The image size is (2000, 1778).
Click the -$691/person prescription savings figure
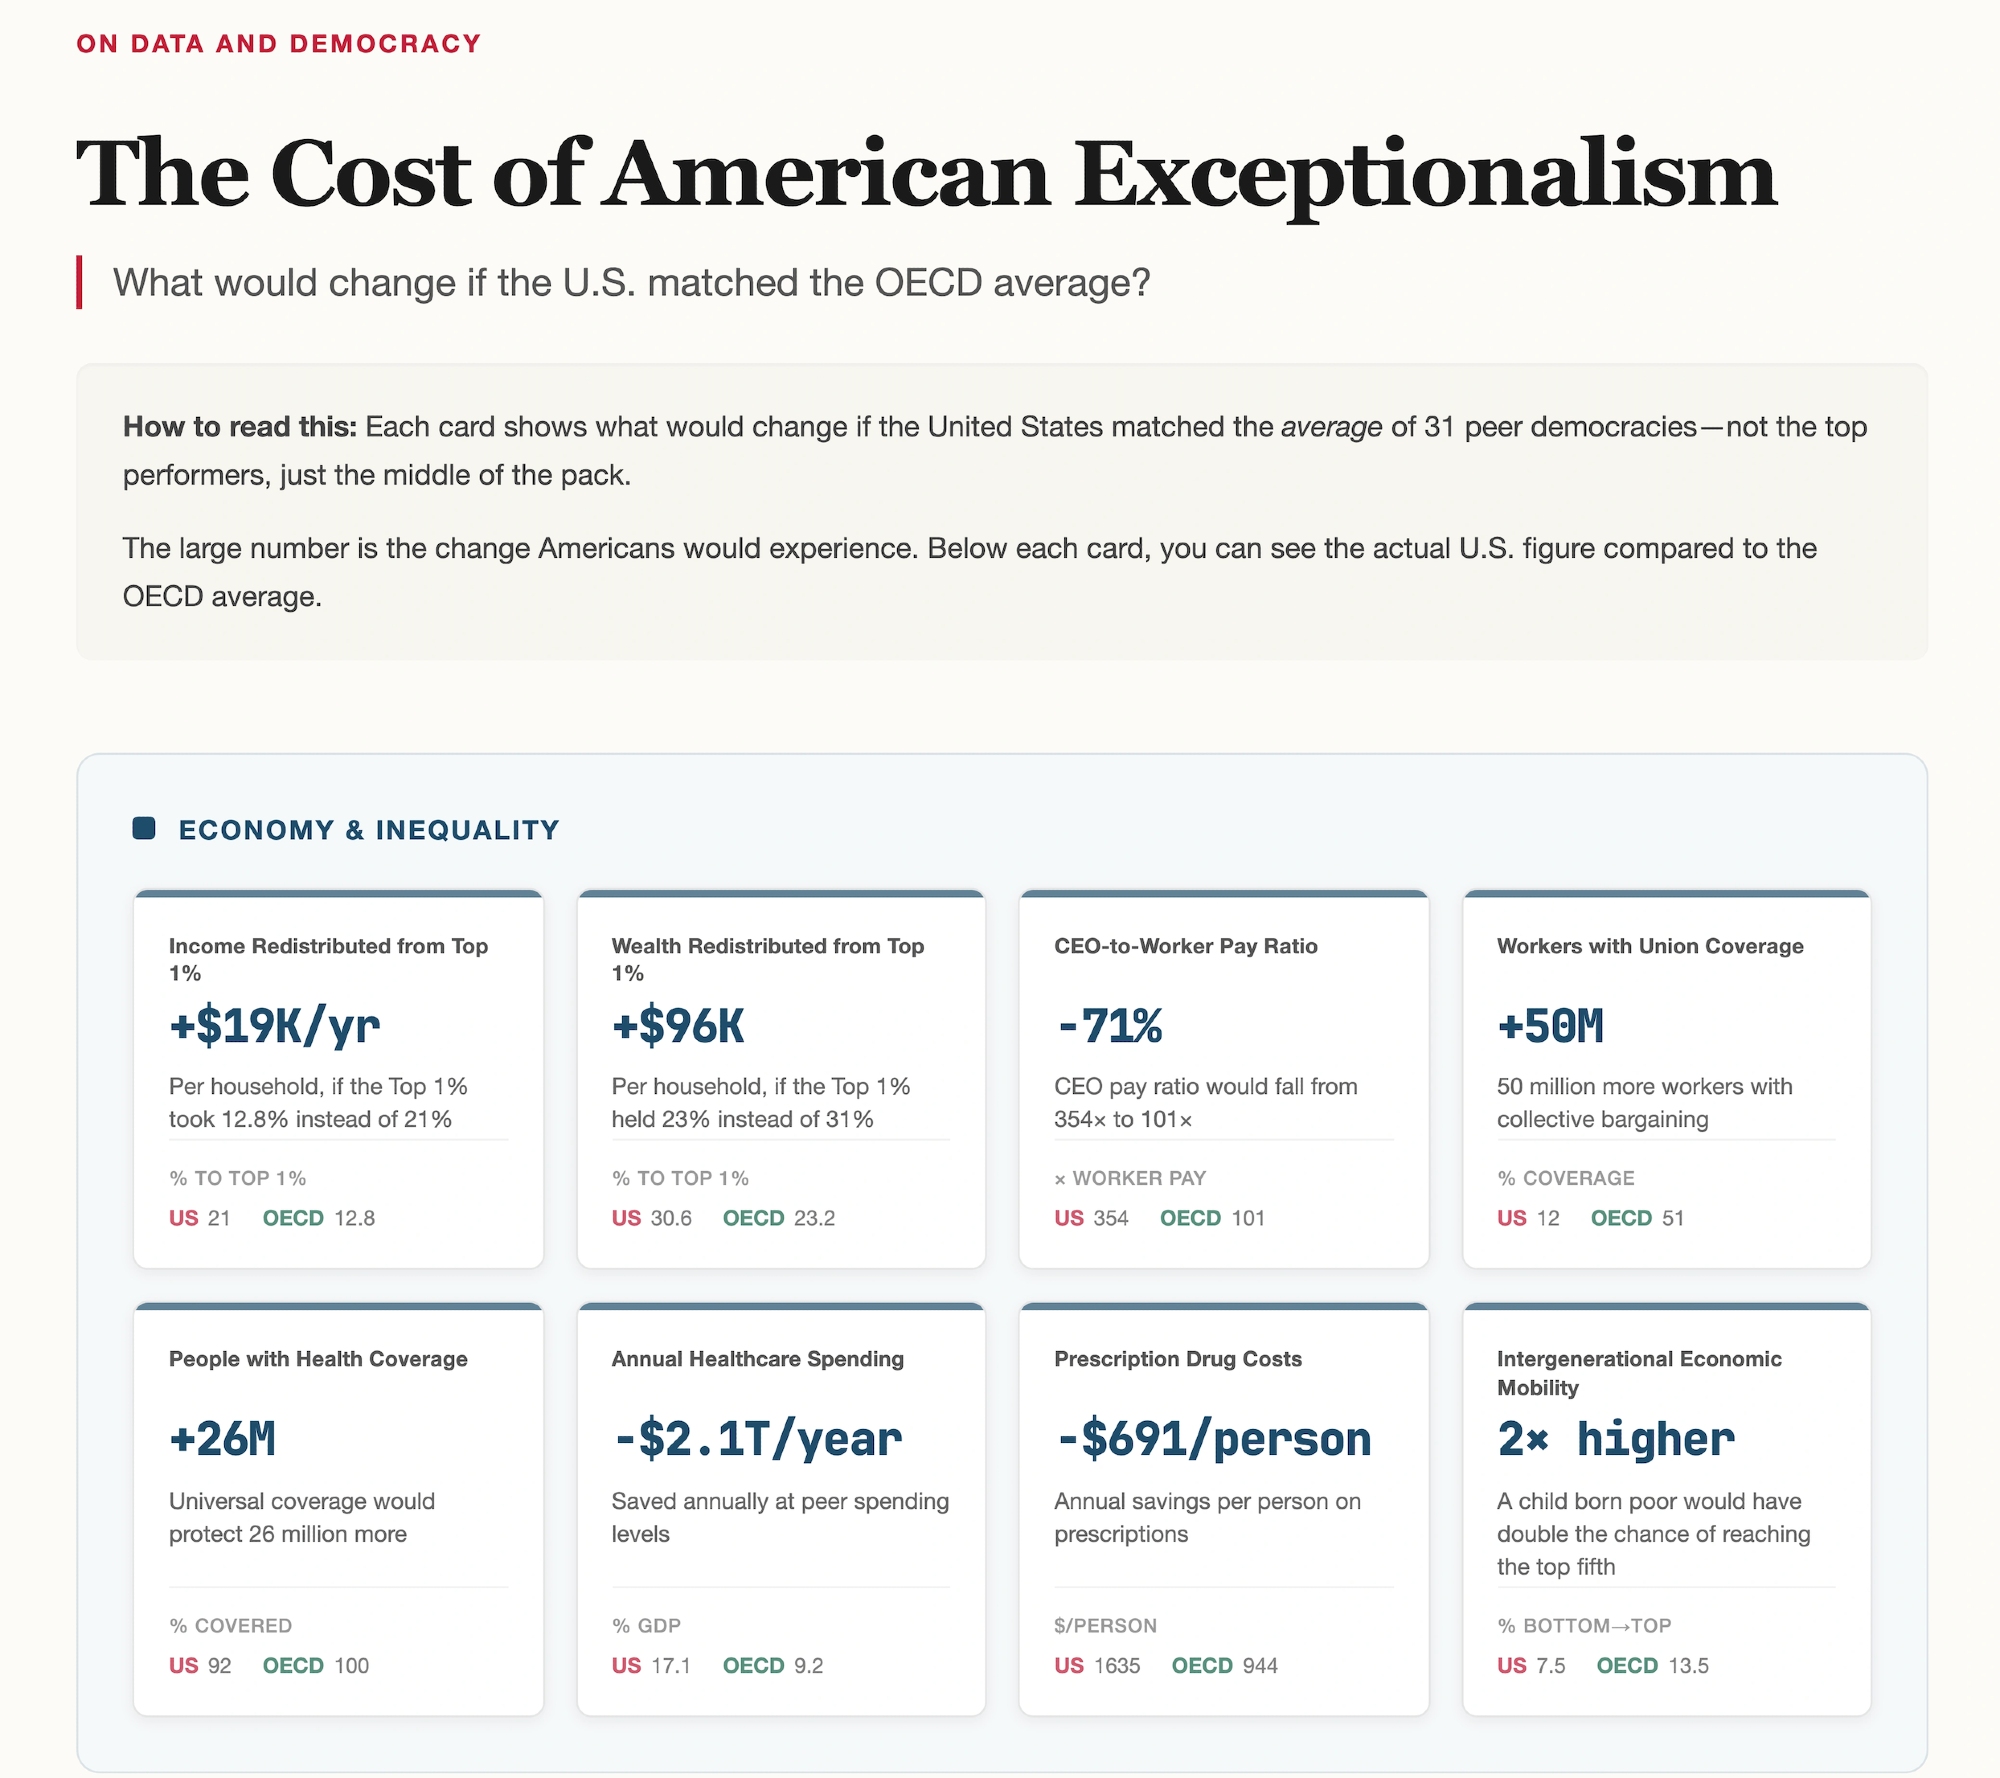[1213, 1440]
